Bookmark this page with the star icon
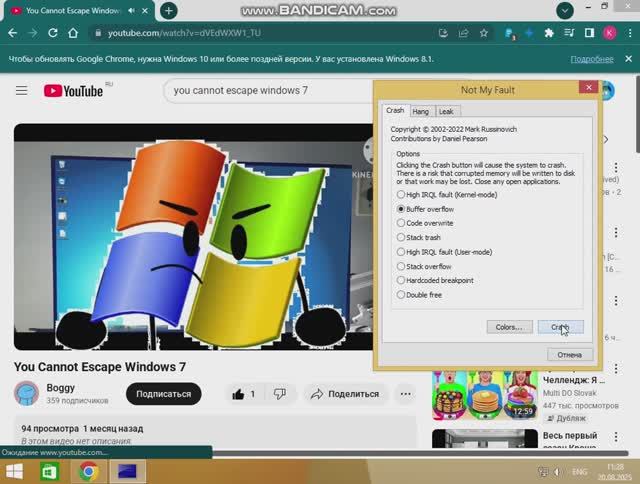The width and height of the screenshot is (640, 484). point(484,33)
